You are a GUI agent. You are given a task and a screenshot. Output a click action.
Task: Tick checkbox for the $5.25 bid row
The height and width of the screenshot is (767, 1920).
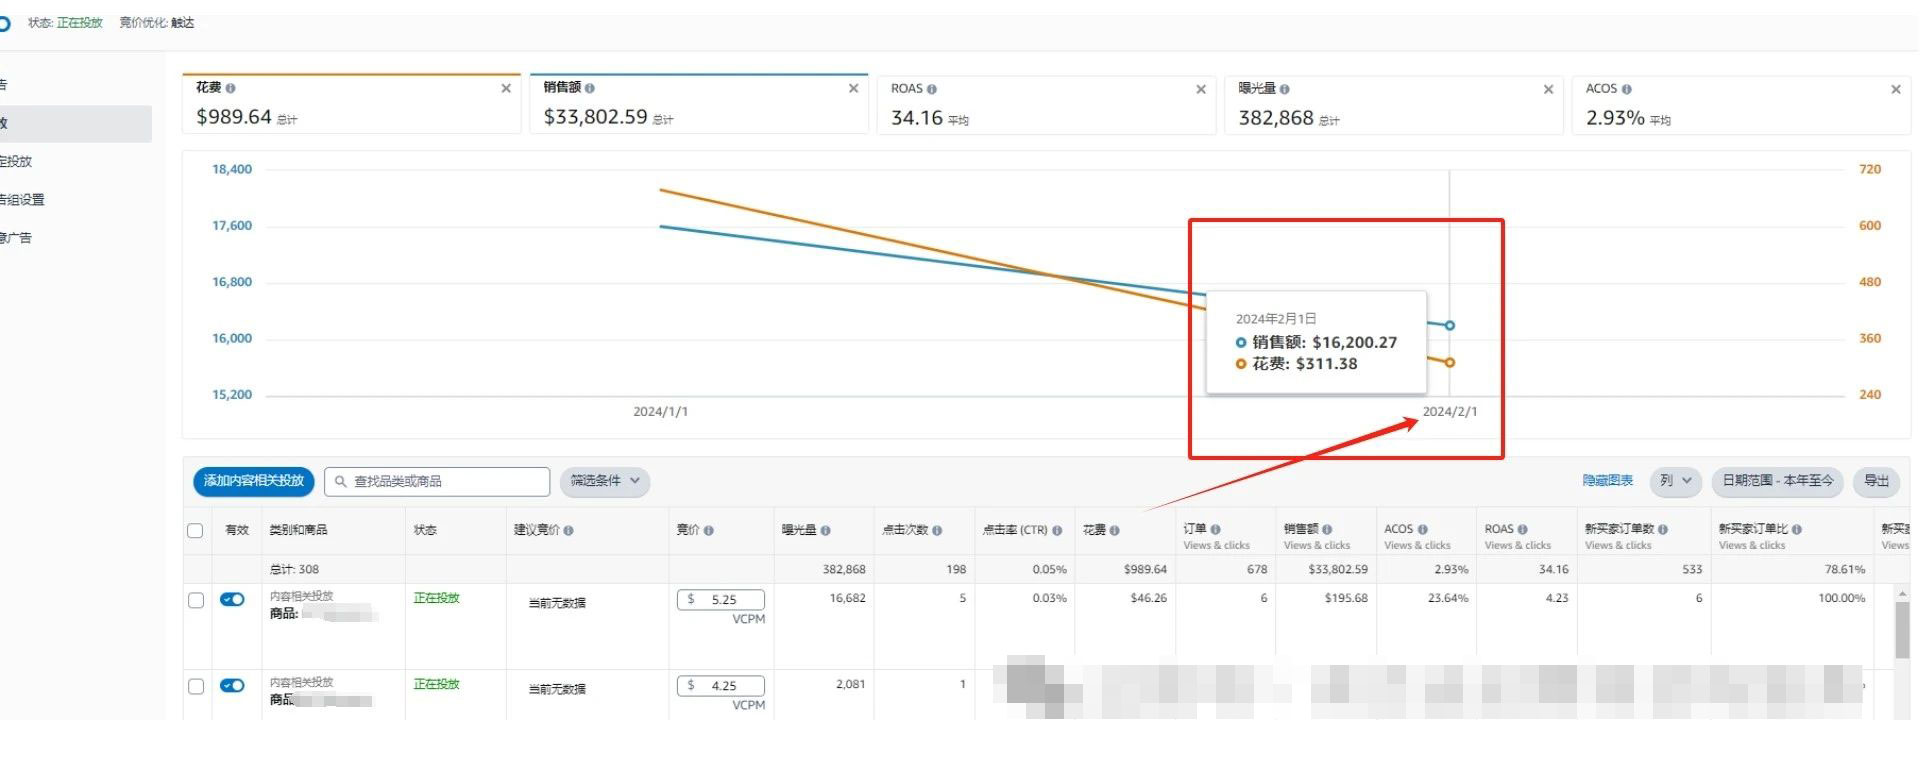click(x=196, y=600)
